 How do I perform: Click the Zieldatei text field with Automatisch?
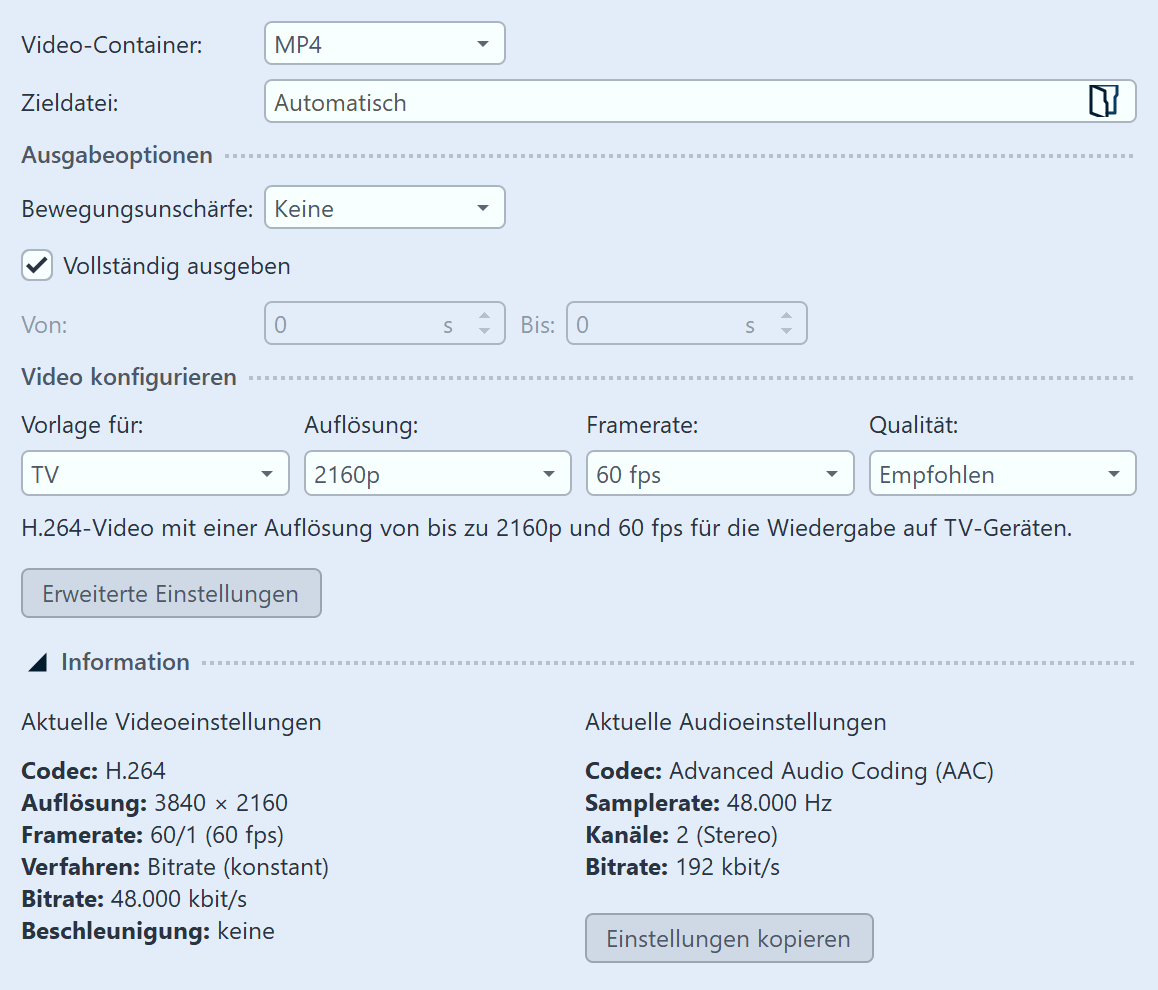(x=670, y=102)
